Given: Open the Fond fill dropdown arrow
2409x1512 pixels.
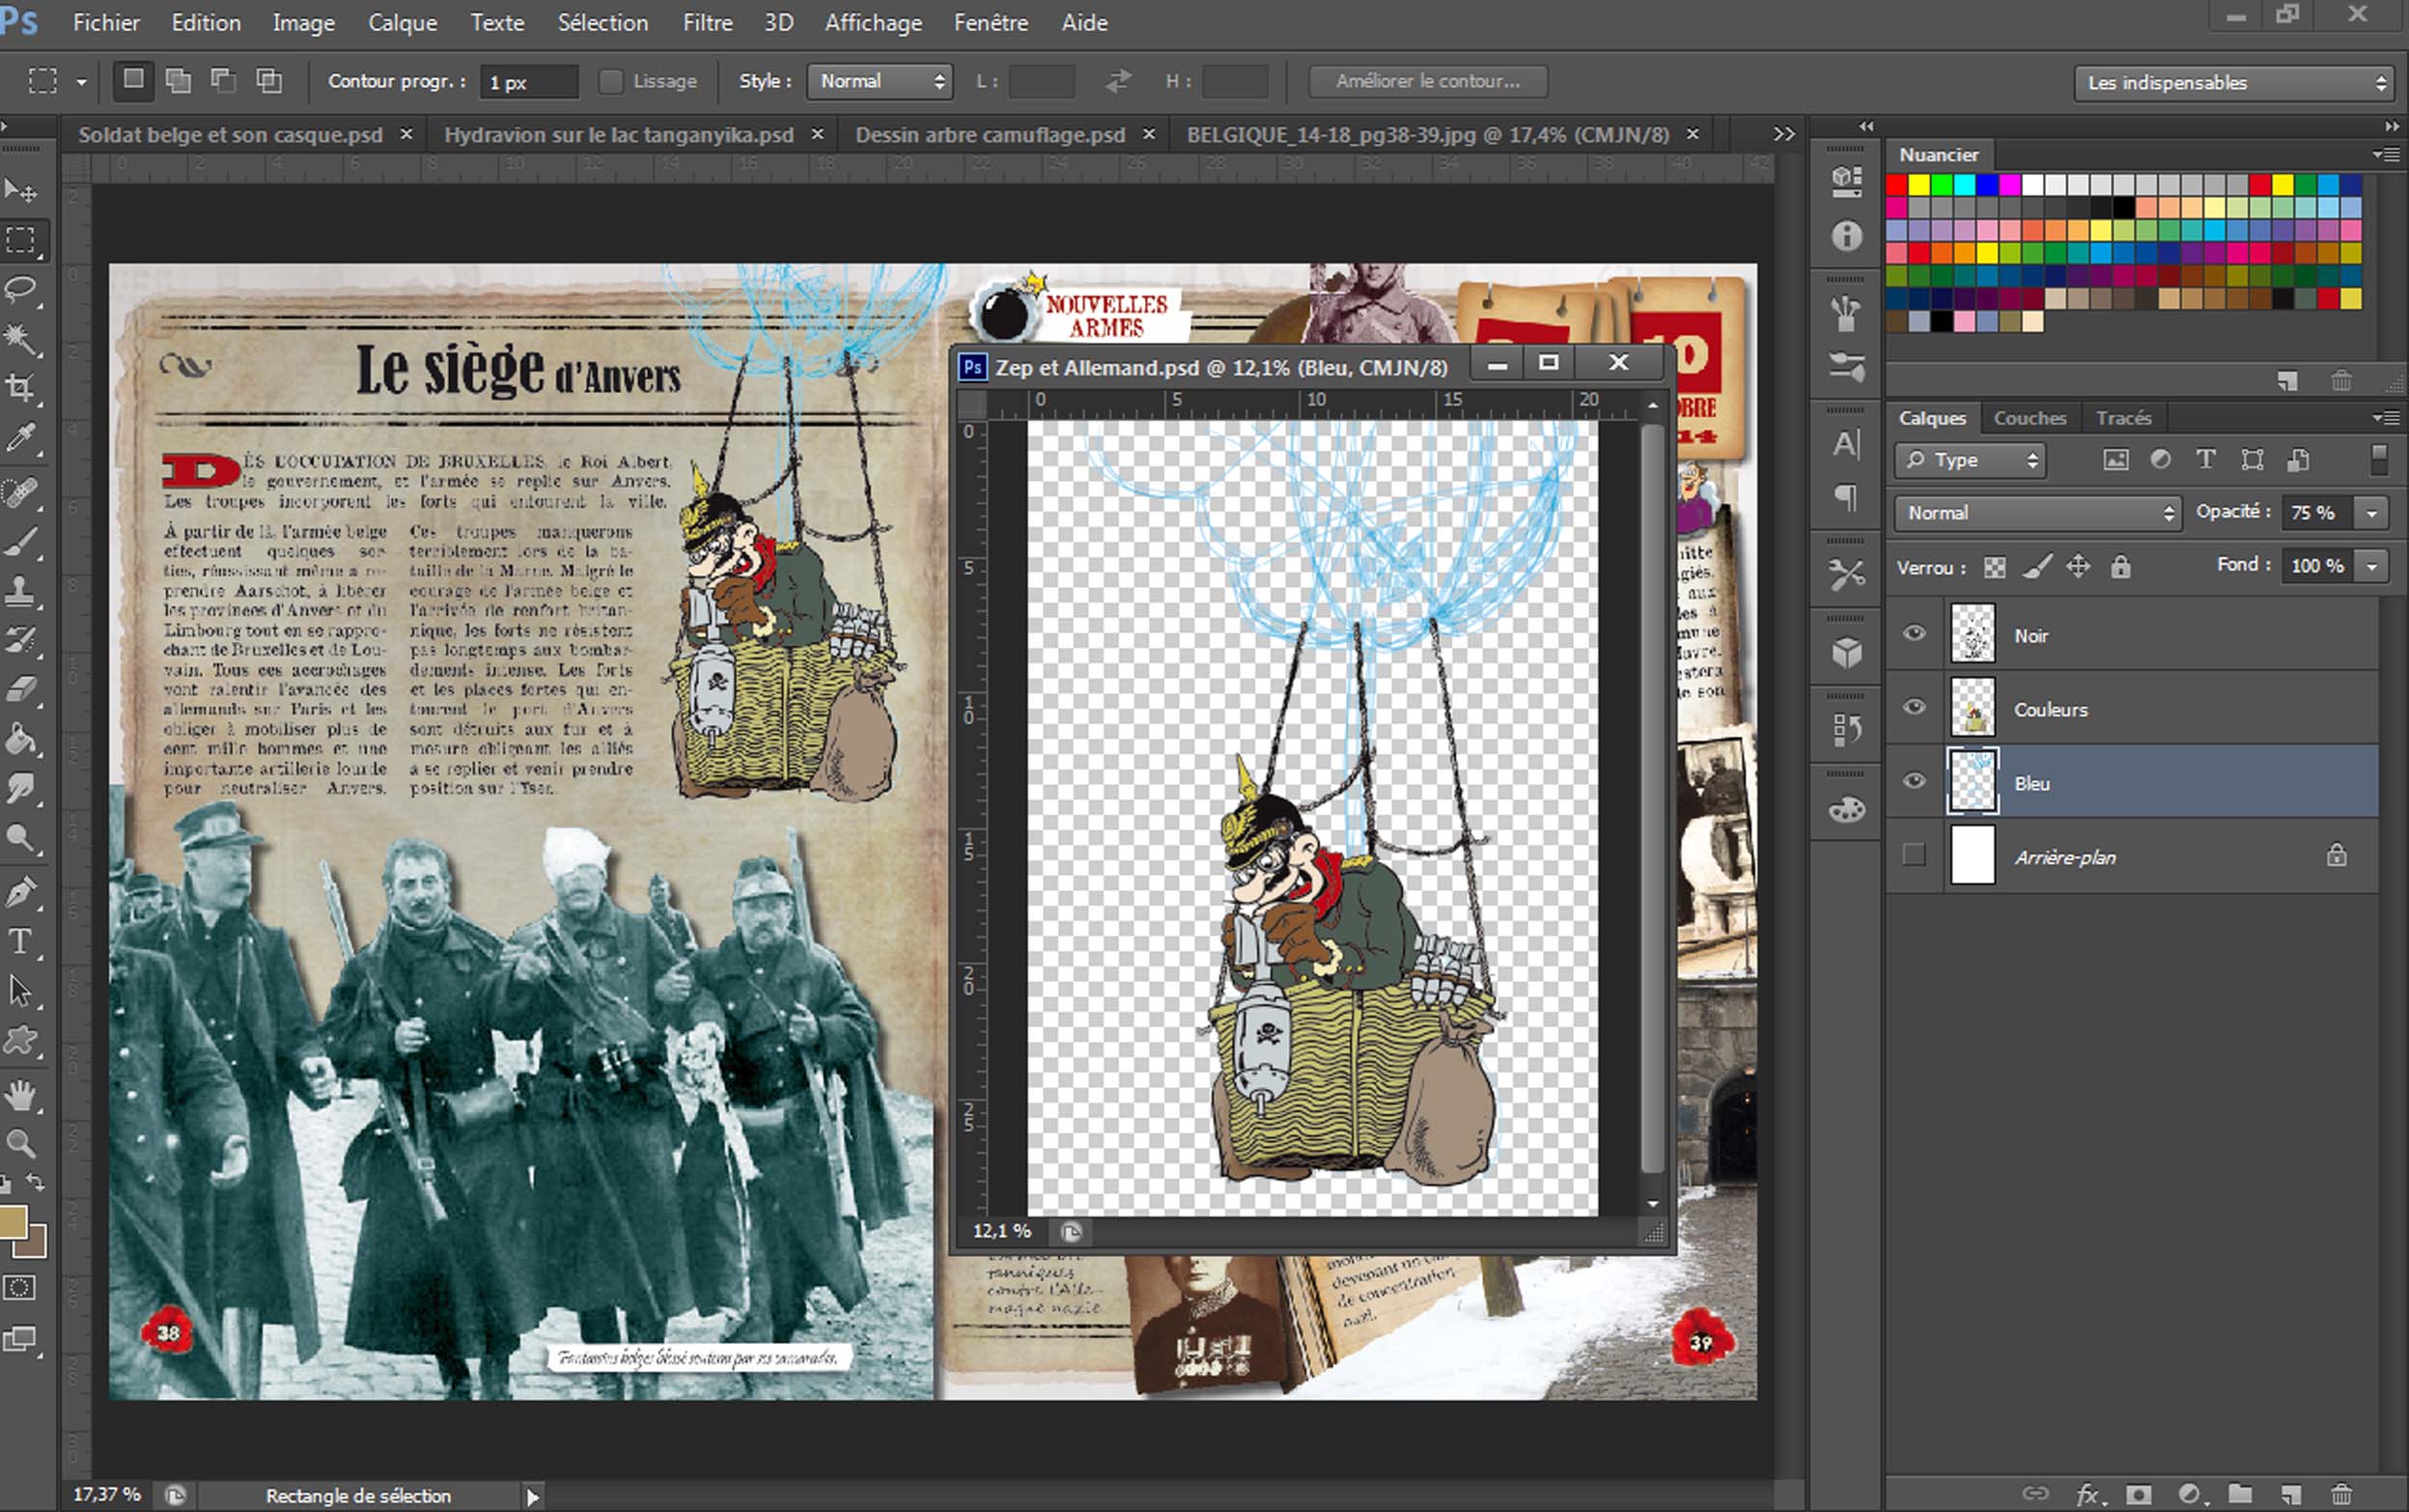Looking at the screenshot, I should (2371, 566).
